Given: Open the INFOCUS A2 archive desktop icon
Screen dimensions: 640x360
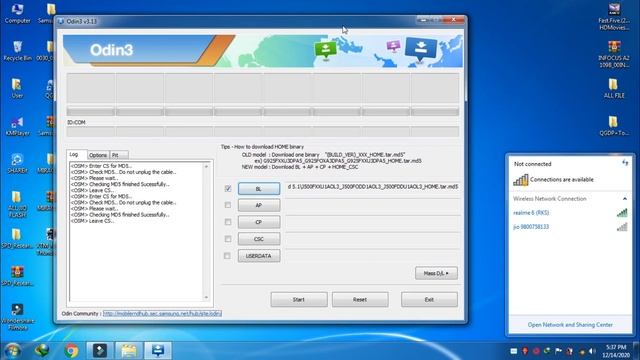Looking at the screenshot, I should coord(614,54).
